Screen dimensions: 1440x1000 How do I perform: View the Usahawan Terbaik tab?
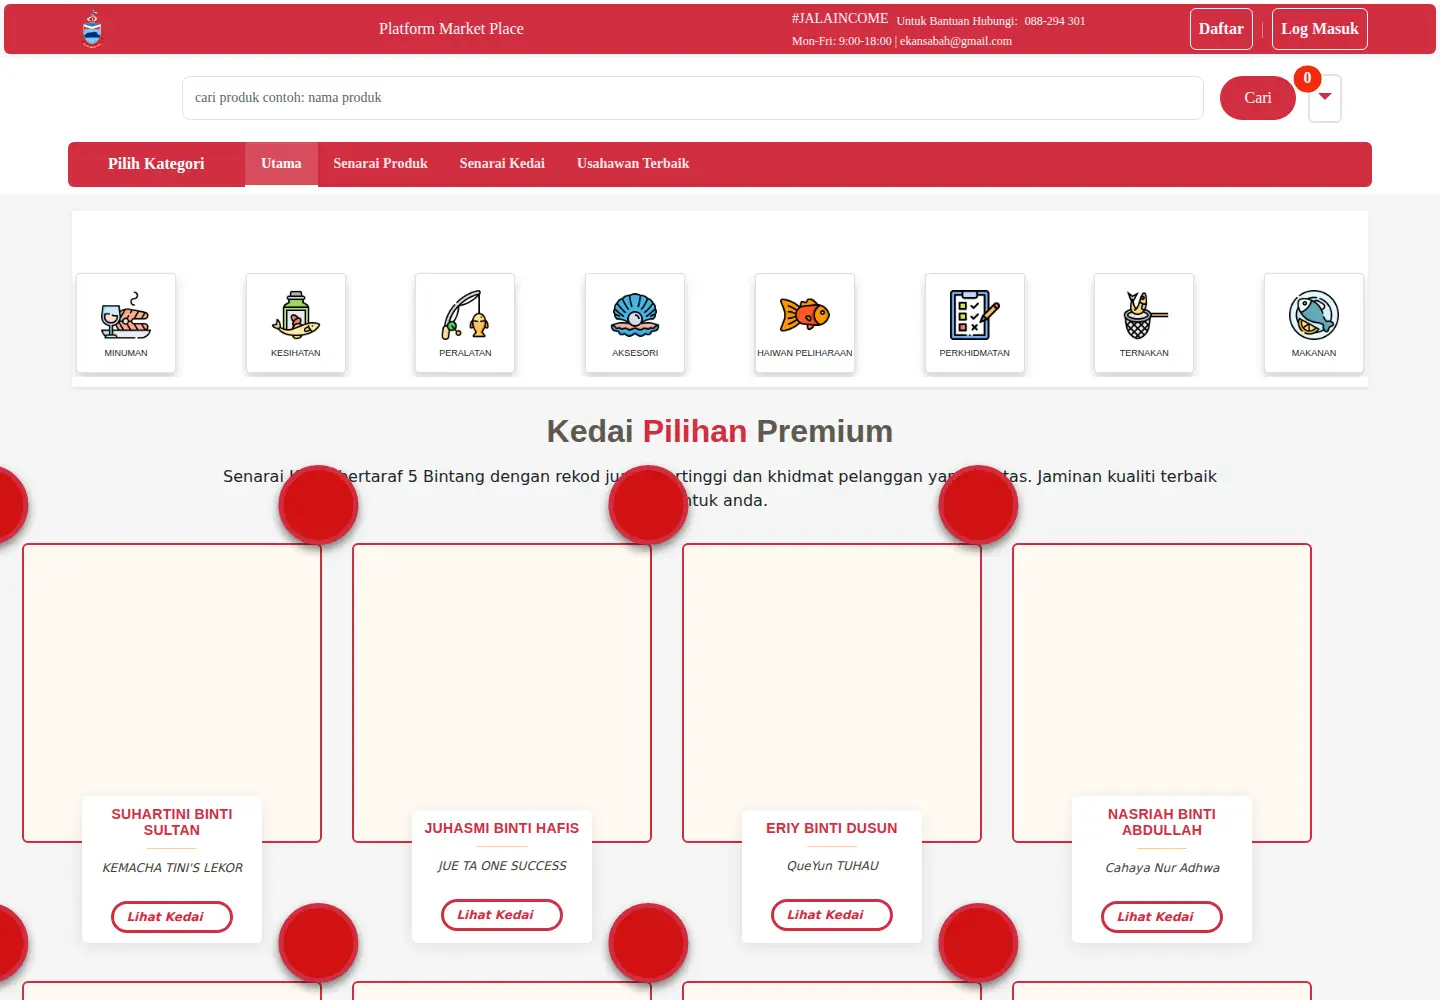(x=633, y=164)
